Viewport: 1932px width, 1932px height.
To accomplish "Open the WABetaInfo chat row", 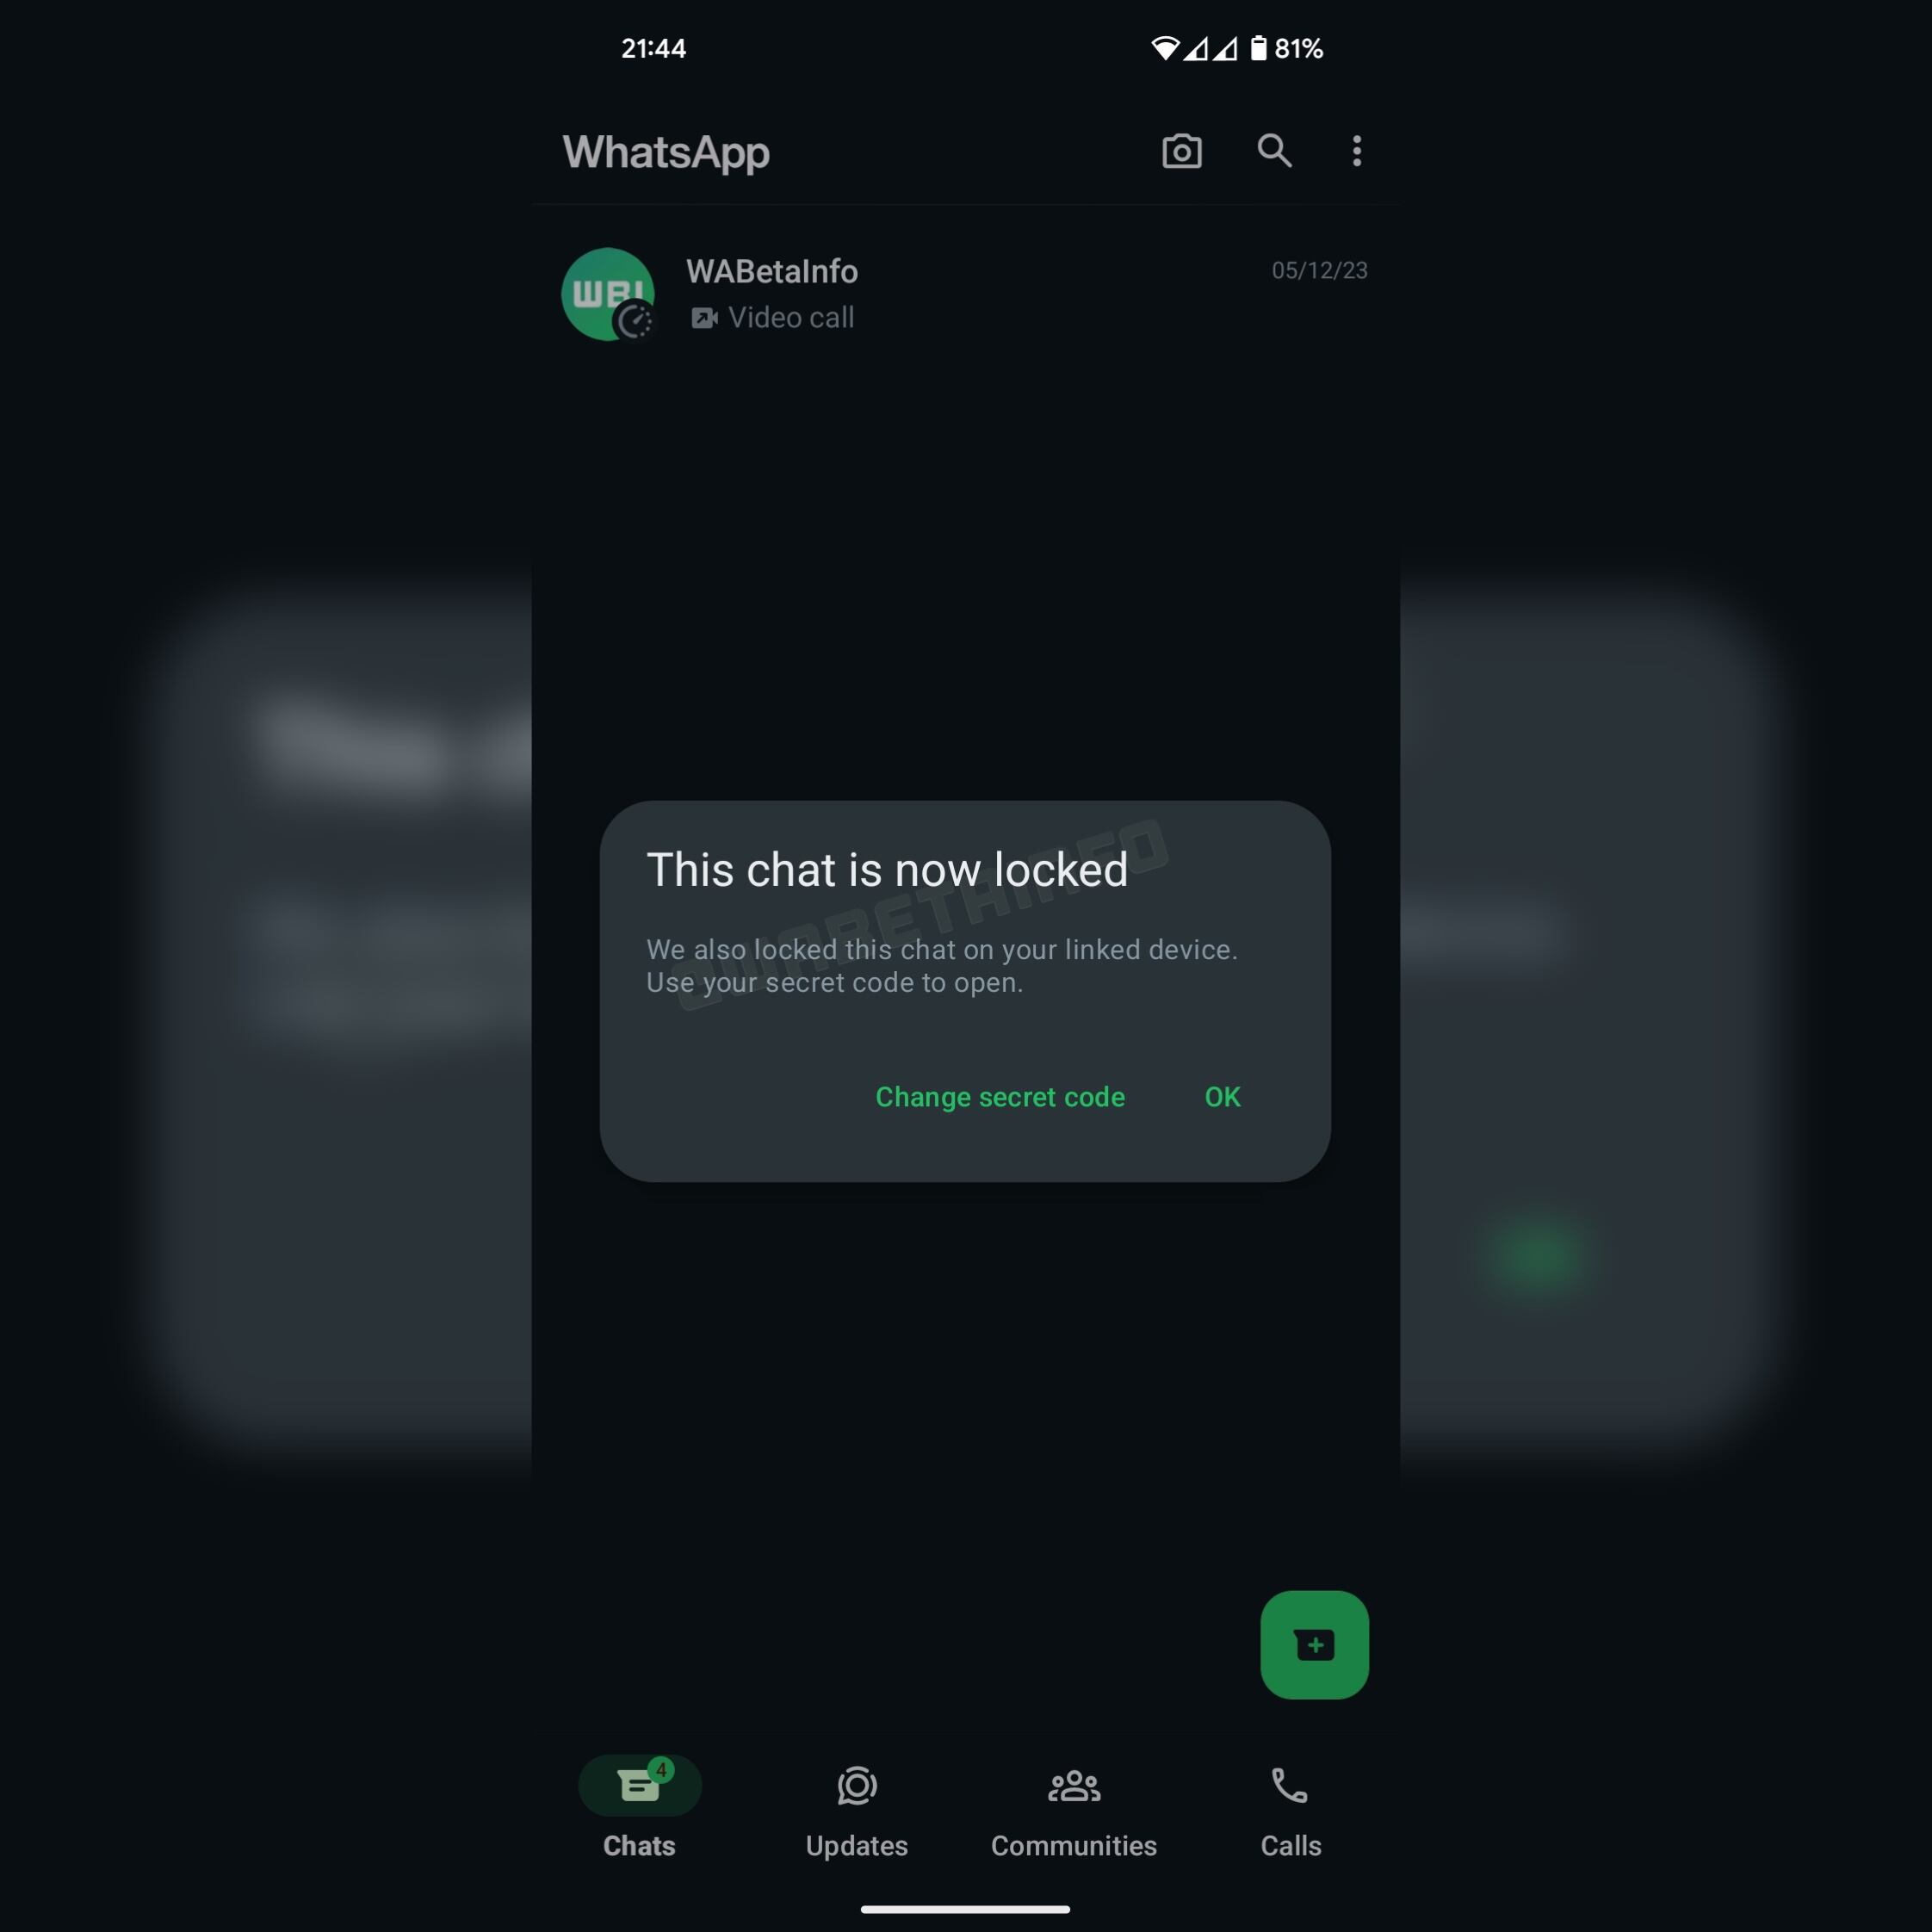I will (965, 294).
